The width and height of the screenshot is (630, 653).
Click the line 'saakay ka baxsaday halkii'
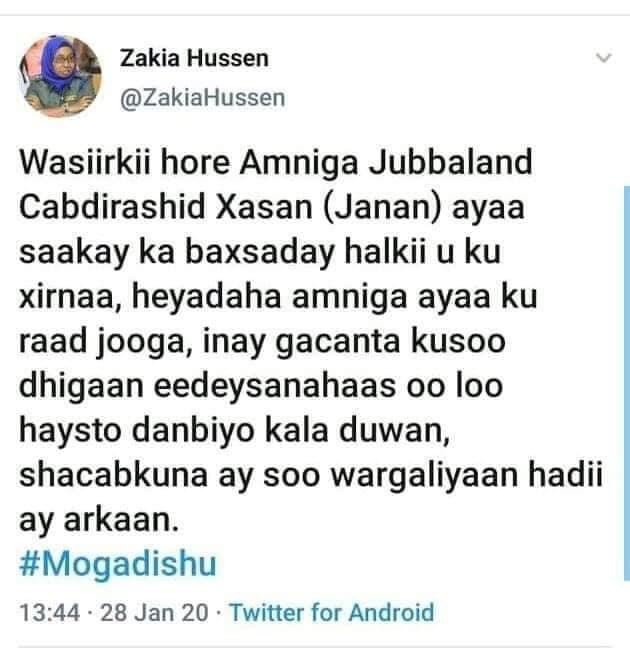pos(260,252)
